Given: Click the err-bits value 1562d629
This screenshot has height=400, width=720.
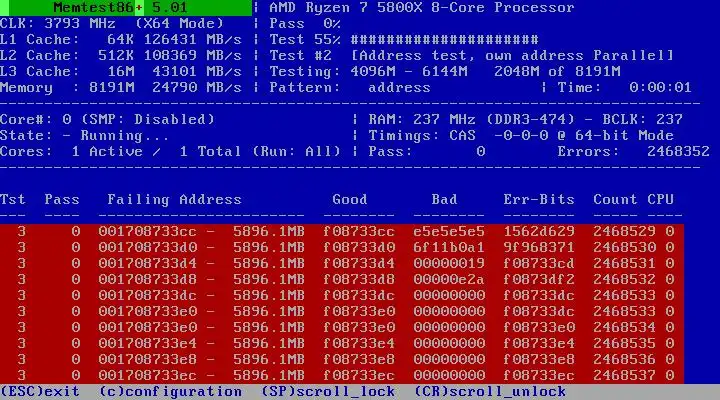Looking at the screenshot, I should click(x=539, y=231).
